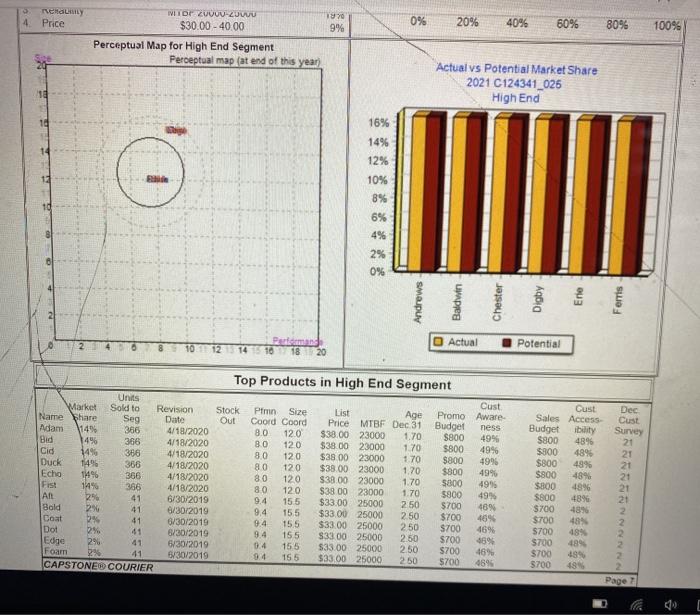Select the Aft product row name
The width and height of the screenshot is (700, 615).
coord(48,495)
